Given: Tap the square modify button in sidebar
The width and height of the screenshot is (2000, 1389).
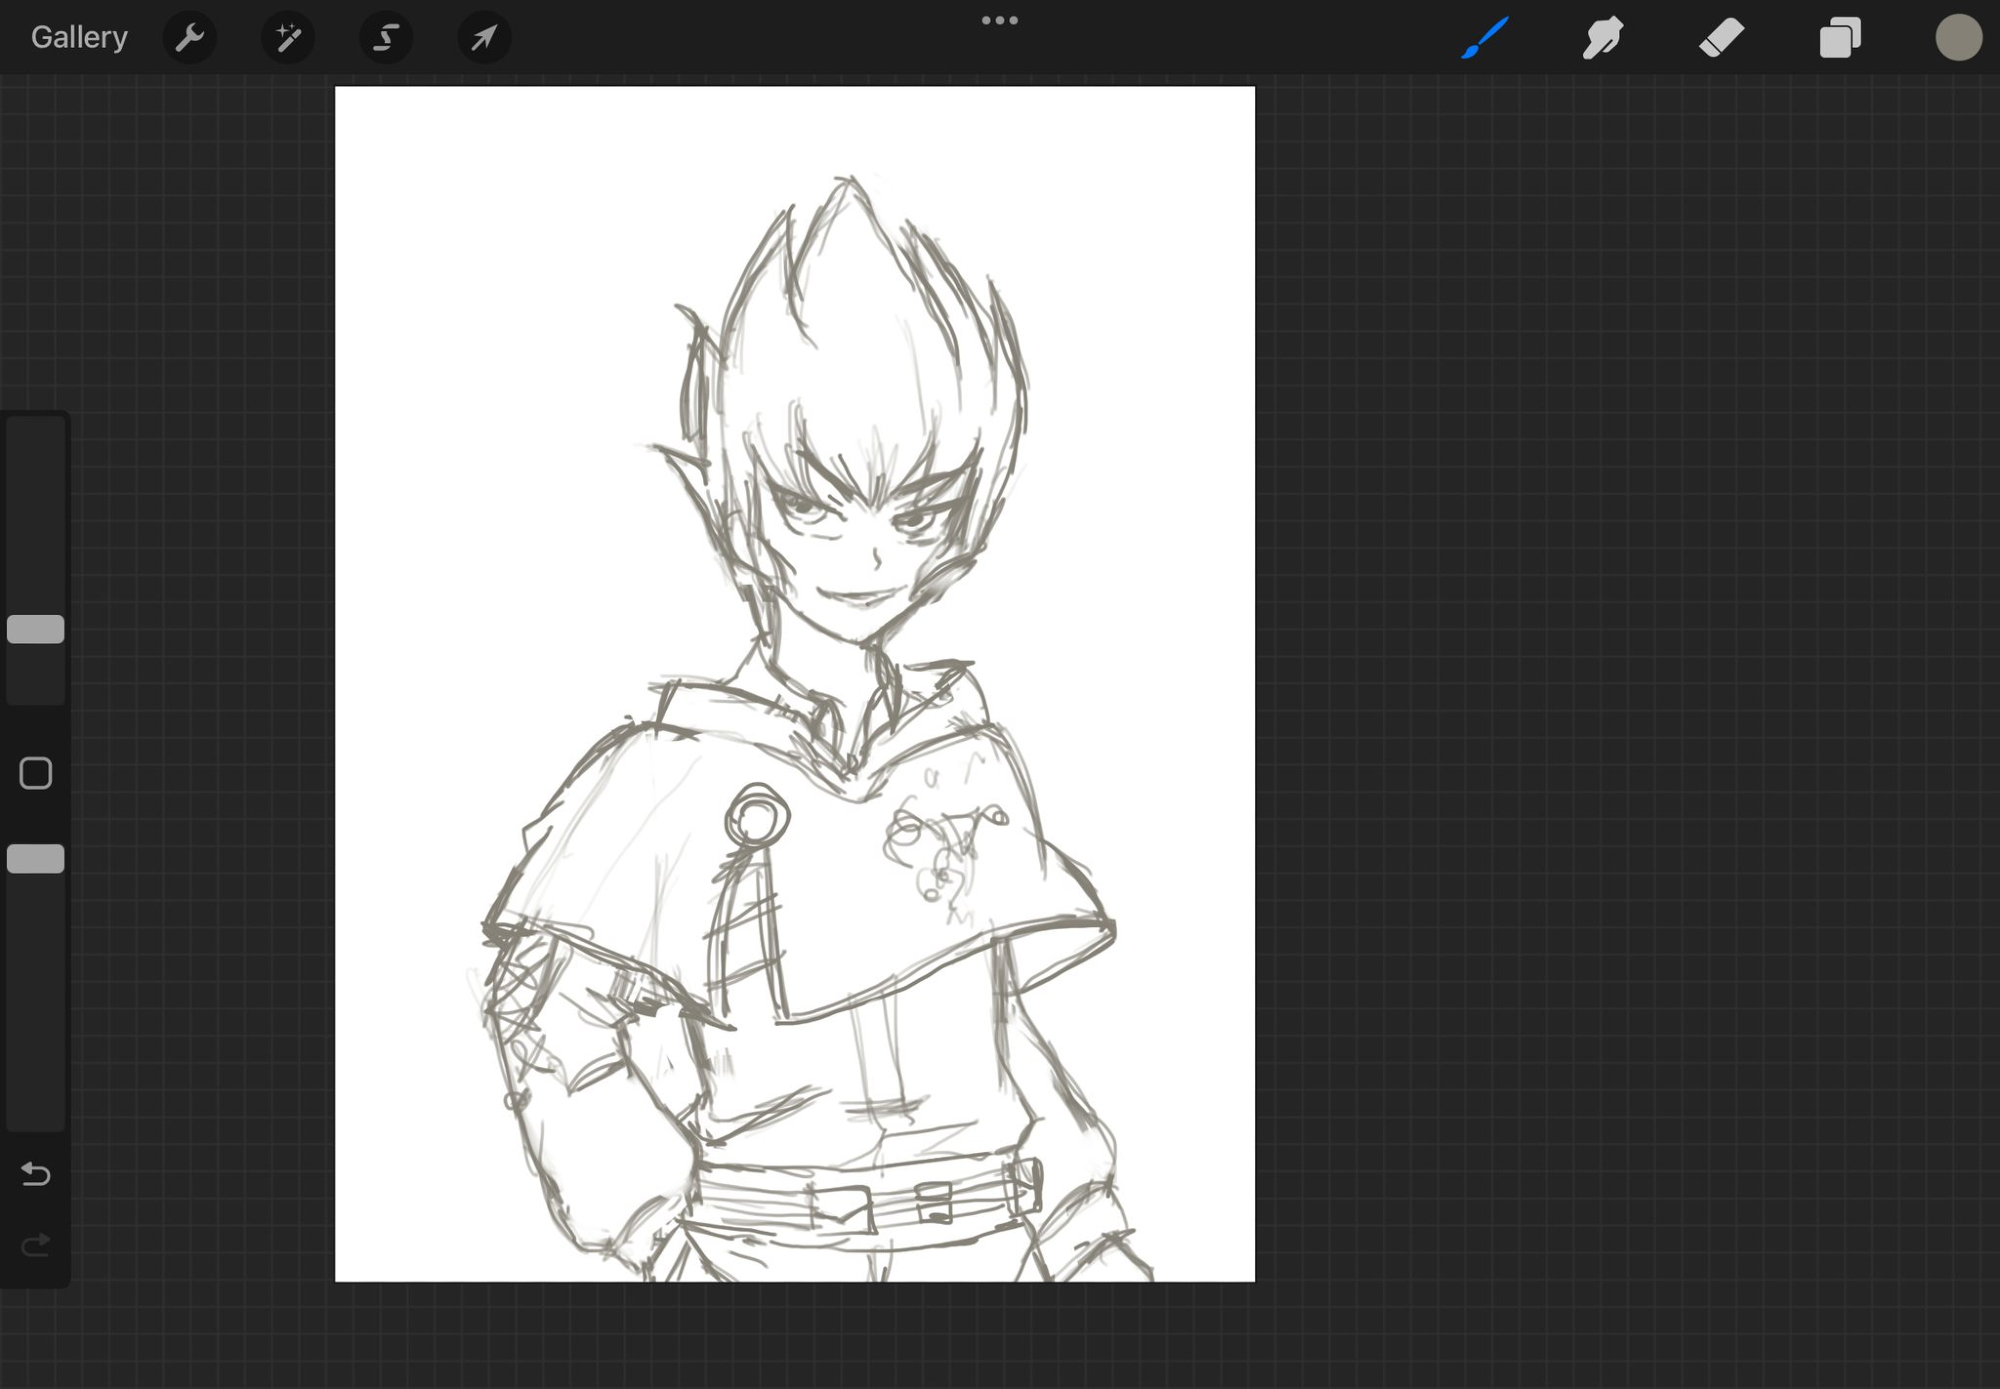Looking at the screenshot, I should (36, 773).
